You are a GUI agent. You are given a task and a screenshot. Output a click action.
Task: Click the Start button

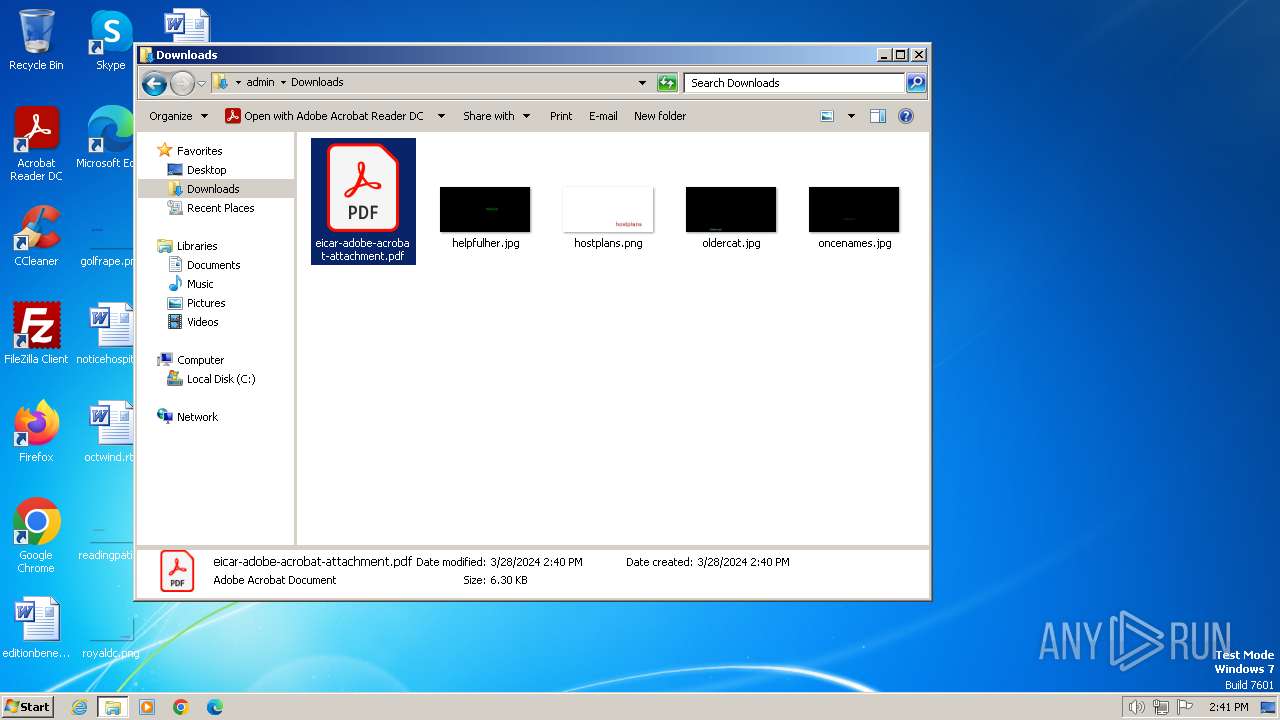click(28, 706)
